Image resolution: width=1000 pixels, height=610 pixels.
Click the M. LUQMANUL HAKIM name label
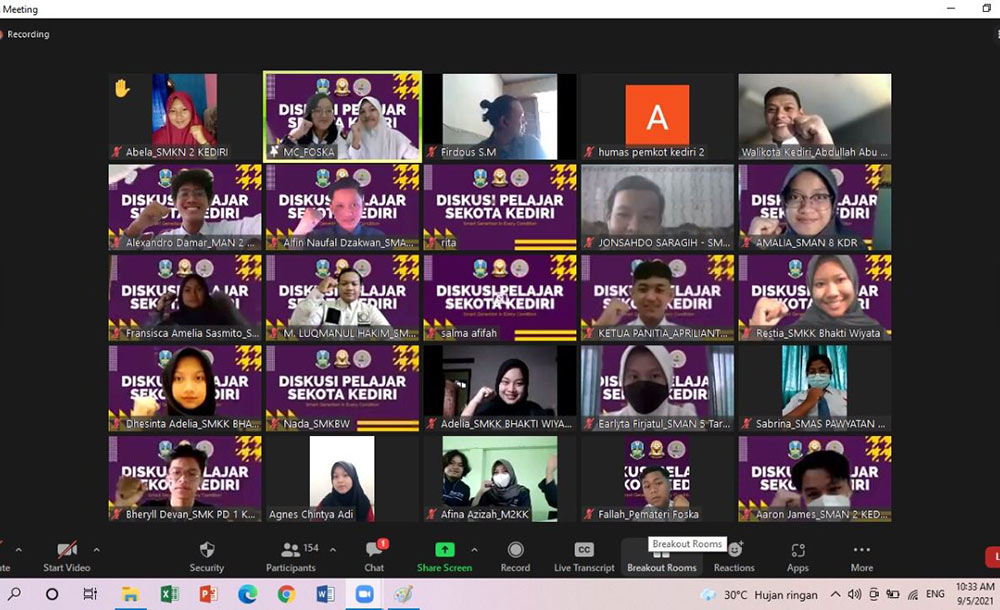point(349,333)
